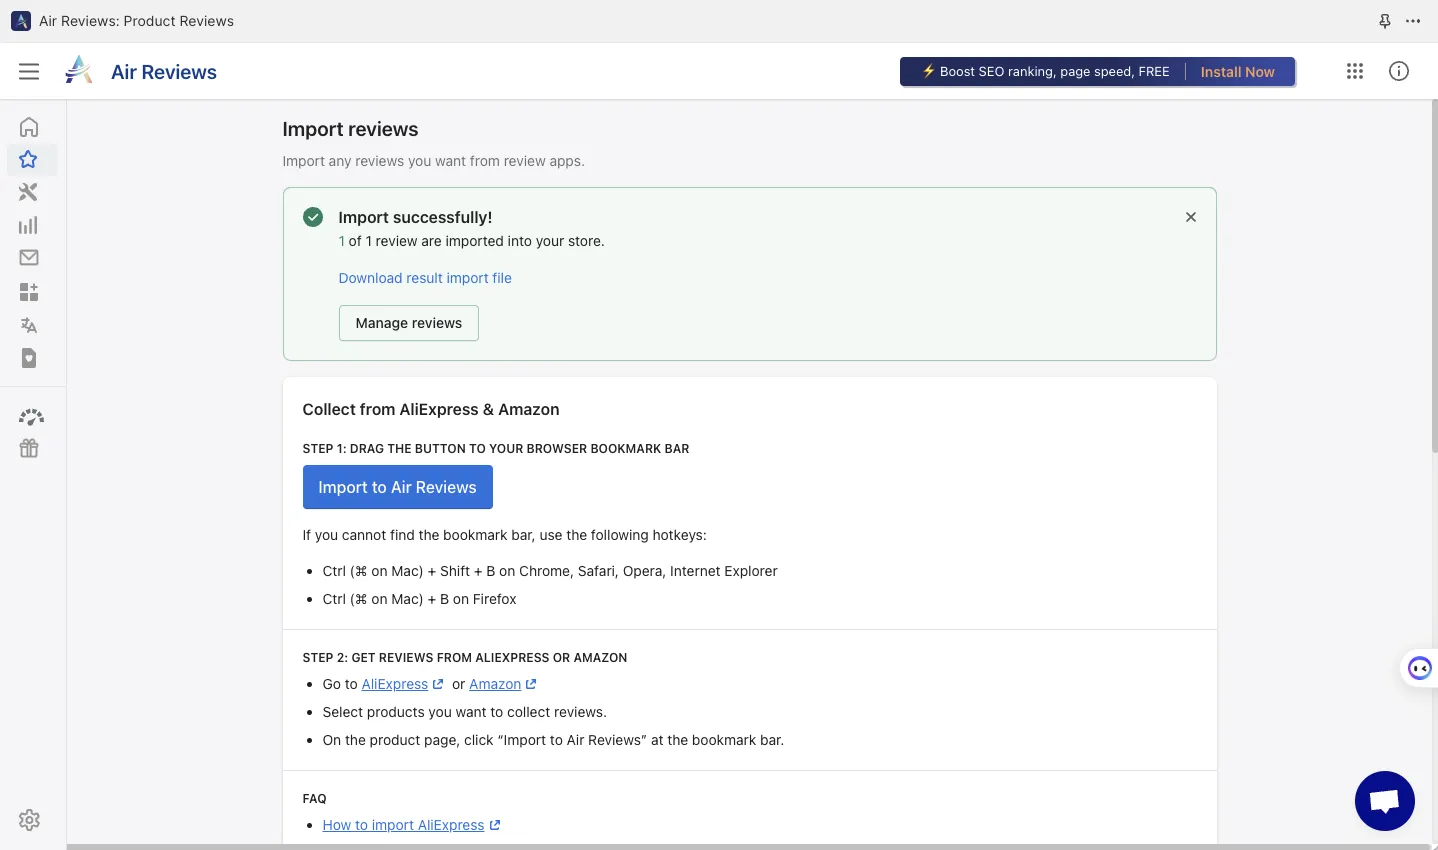This screenshot has height=850, width=1438.
Task: Expand the hamburger navigation menu
Action: coord(29,71)
